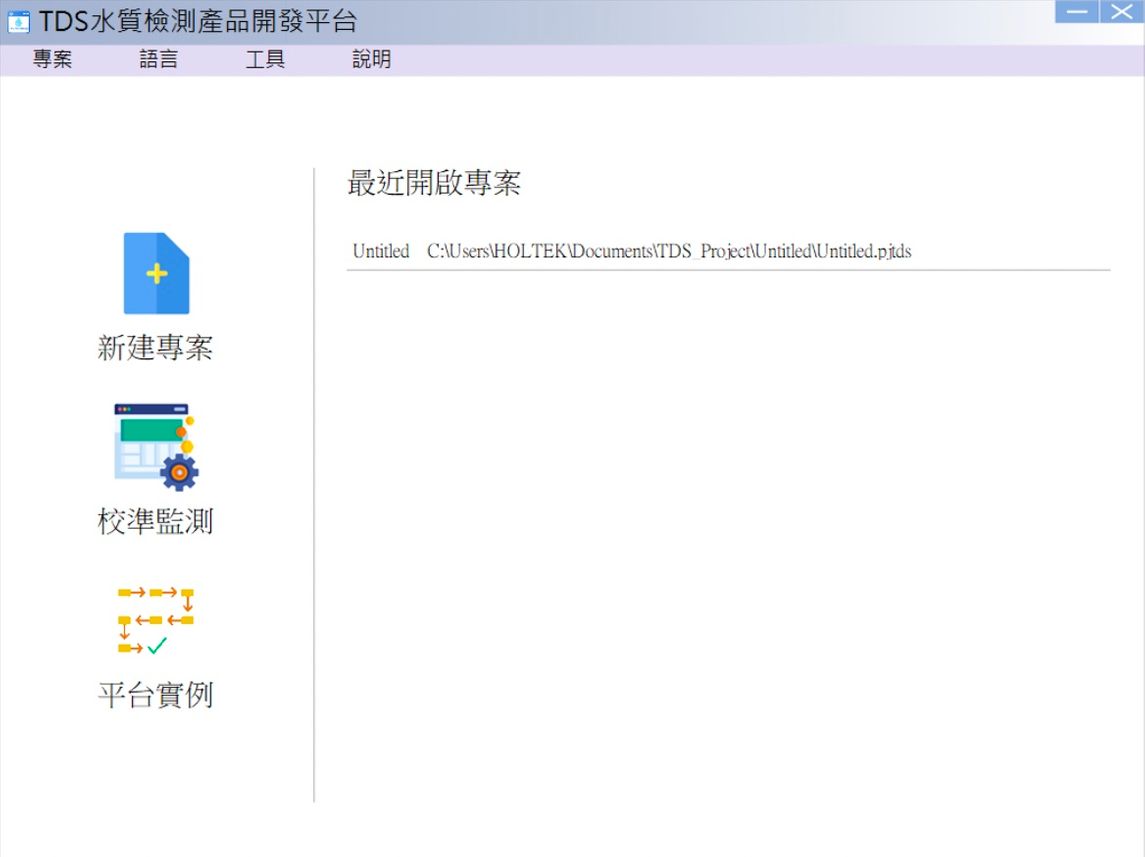Open the 語言 menu

pos(158,59)
